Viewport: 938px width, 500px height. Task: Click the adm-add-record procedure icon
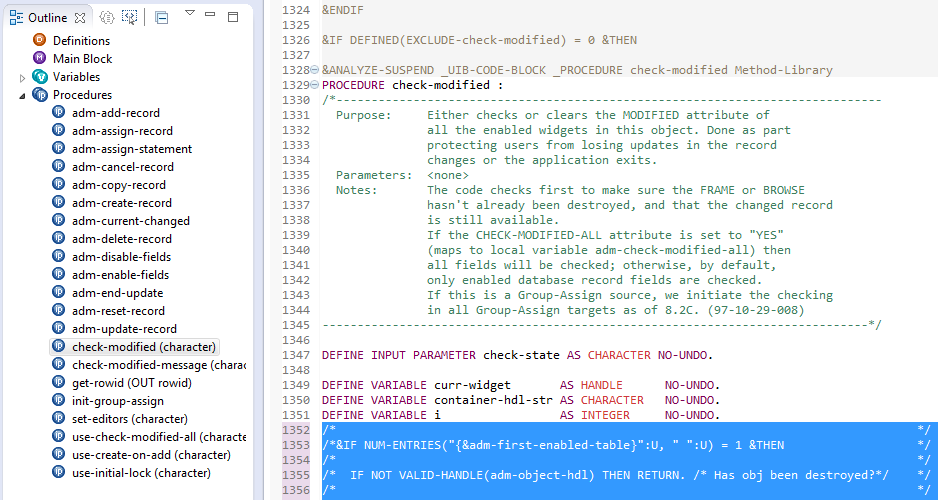tap(59, 112)
